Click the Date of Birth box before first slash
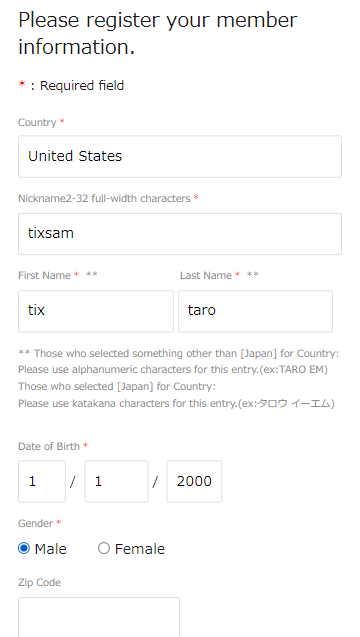Viewport: 360px width, 637px height. (x=42, y=481)
